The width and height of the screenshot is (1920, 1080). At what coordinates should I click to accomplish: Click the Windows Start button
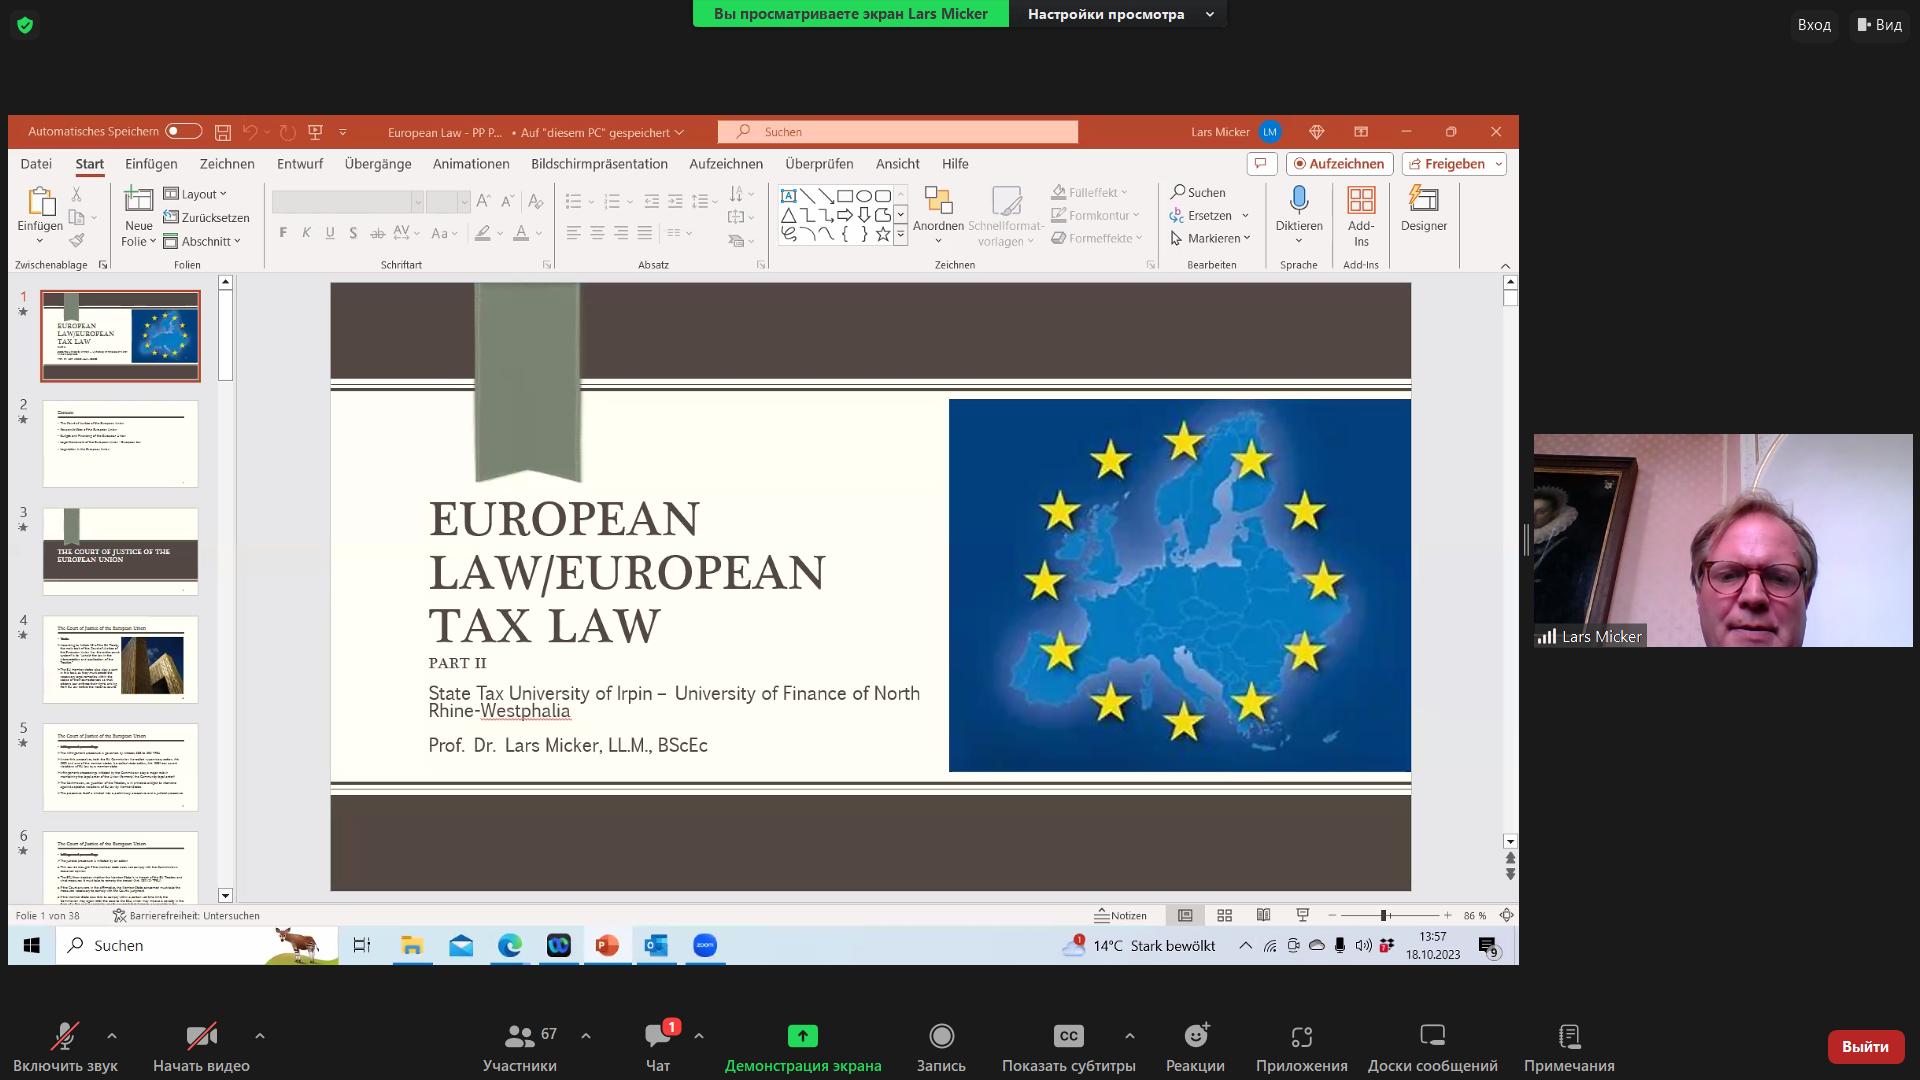tap(31, 945)
